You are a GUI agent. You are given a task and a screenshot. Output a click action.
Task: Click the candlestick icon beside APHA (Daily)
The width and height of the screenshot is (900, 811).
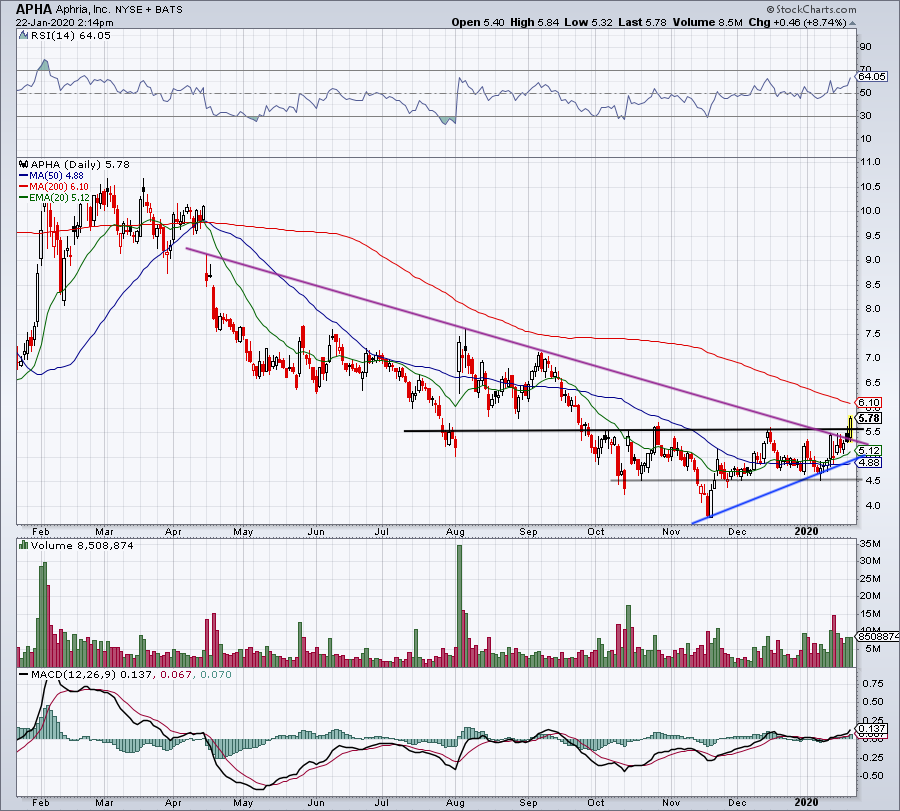24,164
